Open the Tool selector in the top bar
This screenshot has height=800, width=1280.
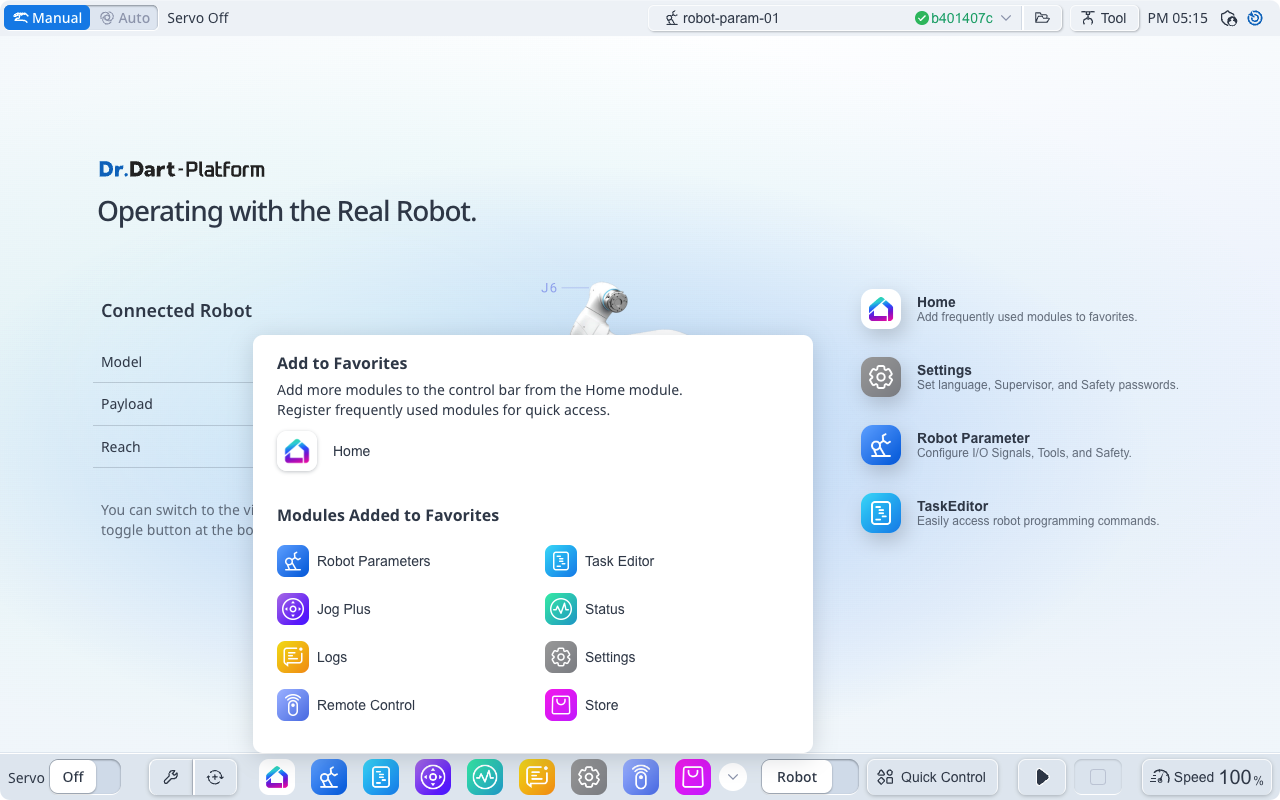tap(1104, 18)
